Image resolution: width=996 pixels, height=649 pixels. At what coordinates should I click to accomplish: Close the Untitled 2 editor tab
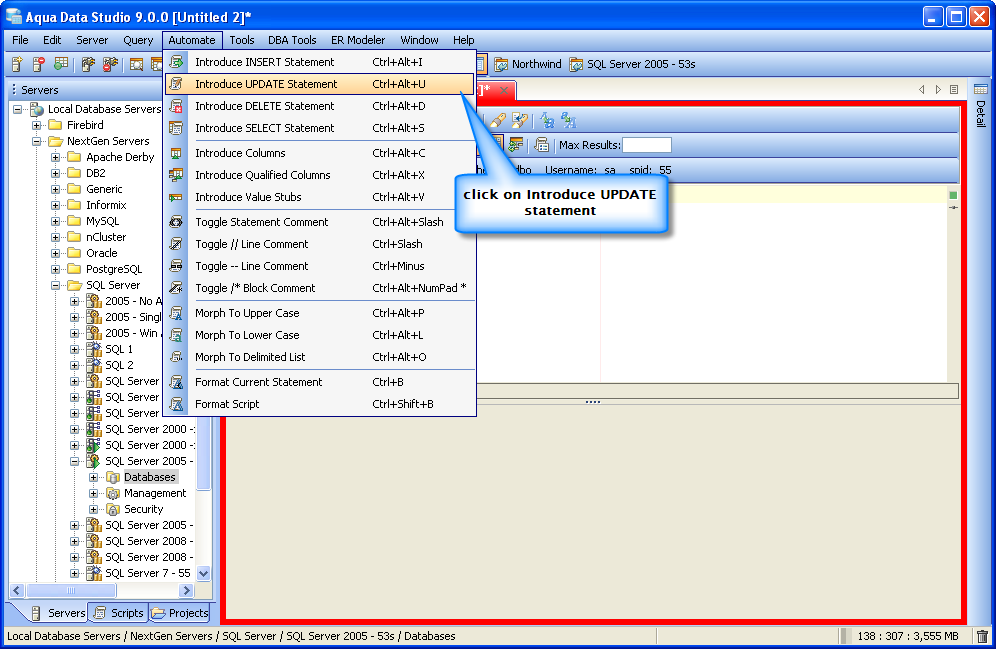tap(504, 90)
